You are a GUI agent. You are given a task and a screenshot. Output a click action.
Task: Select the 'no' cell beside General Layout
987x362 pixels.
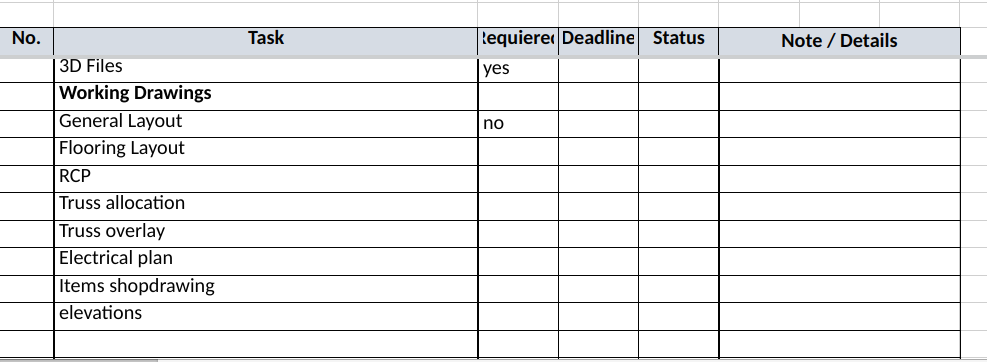click(x=518, y=123)
